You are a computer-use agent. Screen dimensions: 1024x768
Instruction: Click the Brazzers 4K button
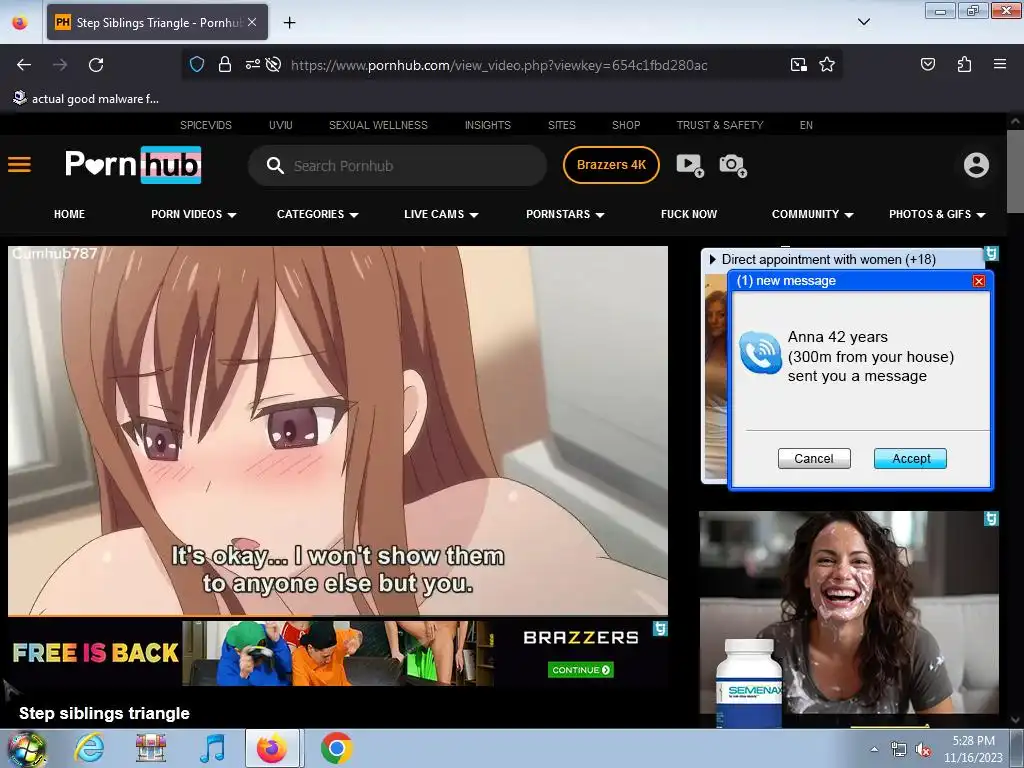[x=611, y=165]
